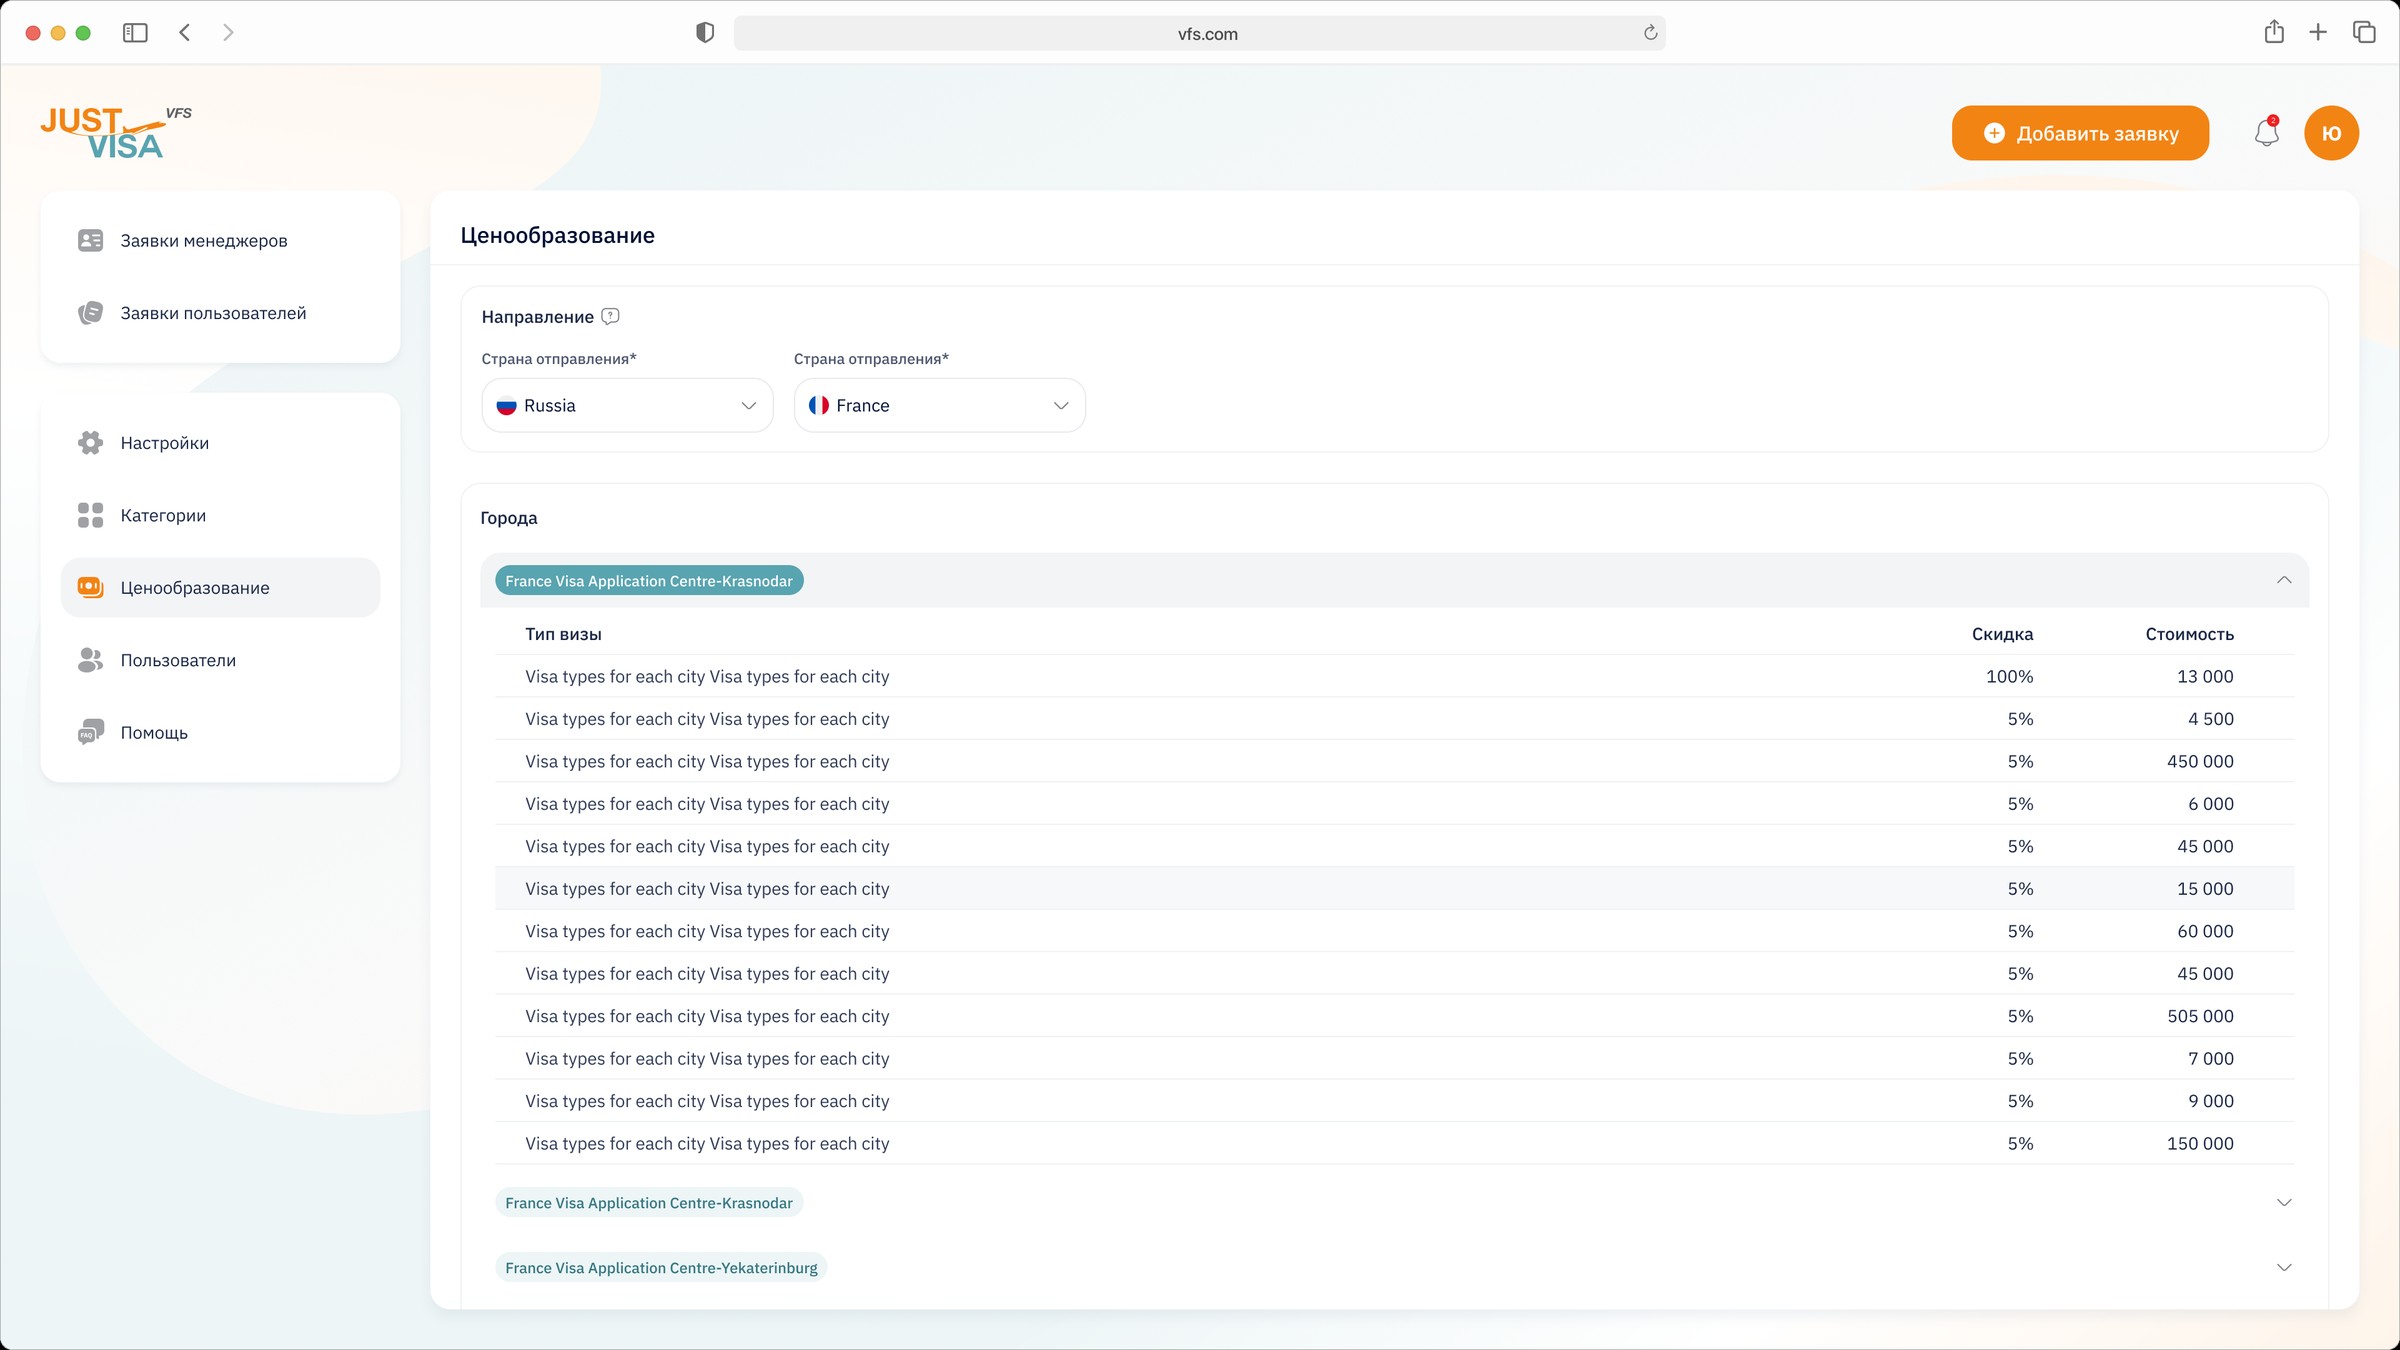Click the Помощь FAQ icon

(90, 732)
